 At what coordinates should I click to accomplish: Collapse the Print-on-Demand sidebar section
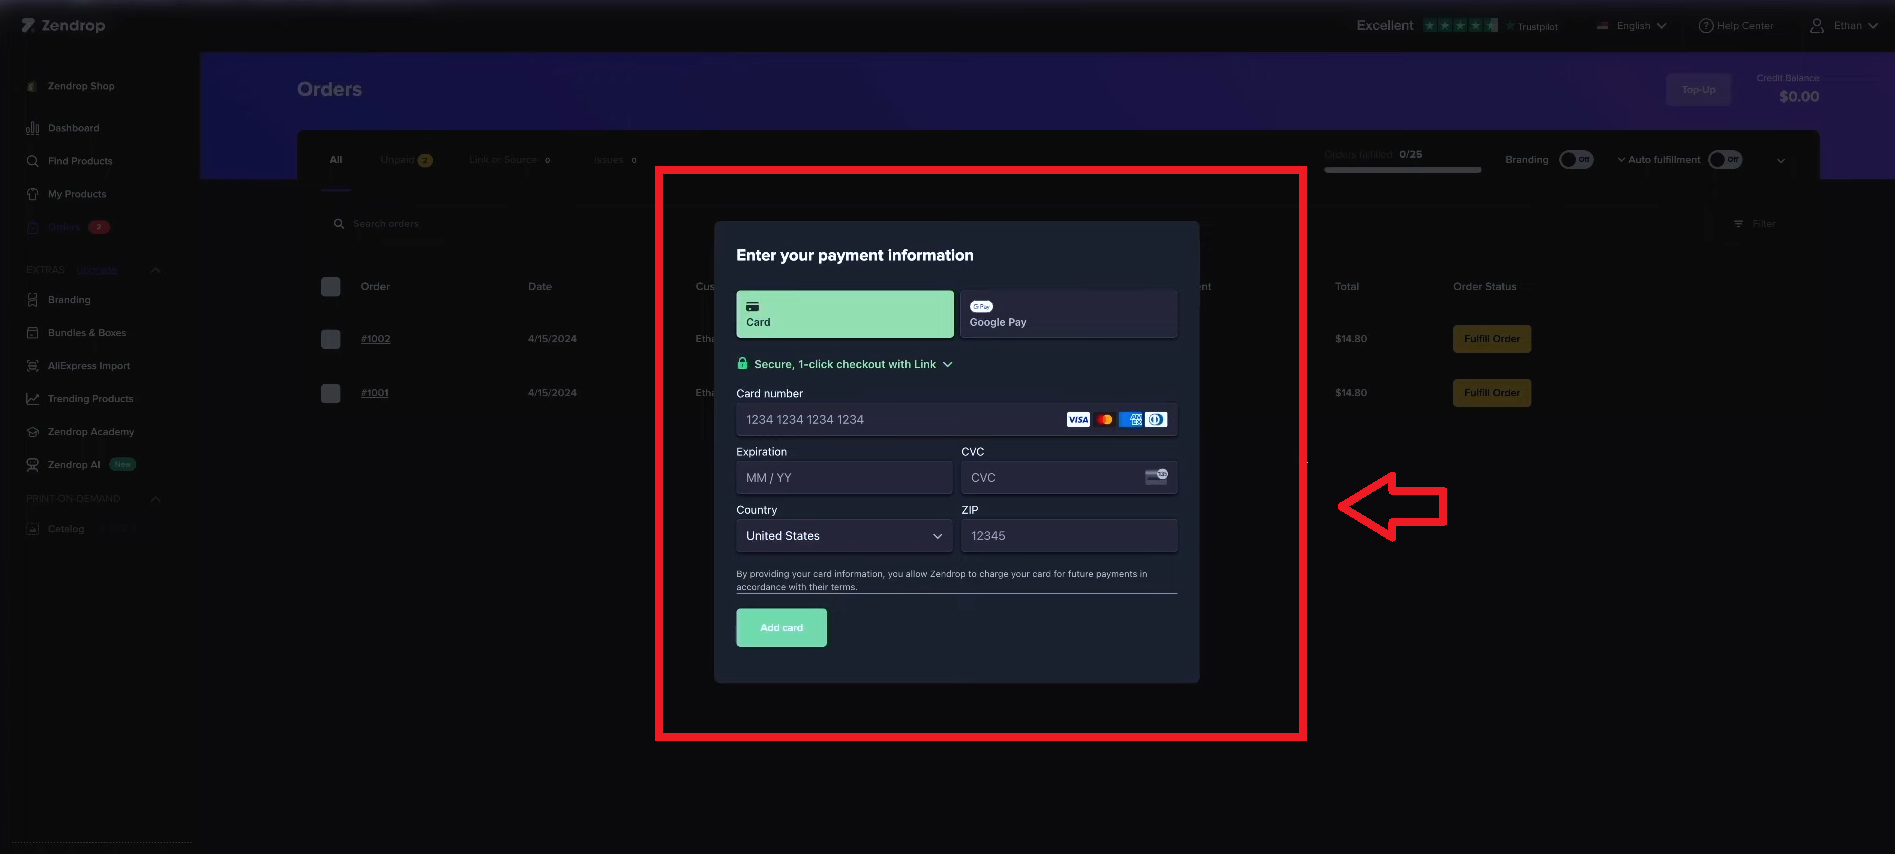(x=155, y=499)
